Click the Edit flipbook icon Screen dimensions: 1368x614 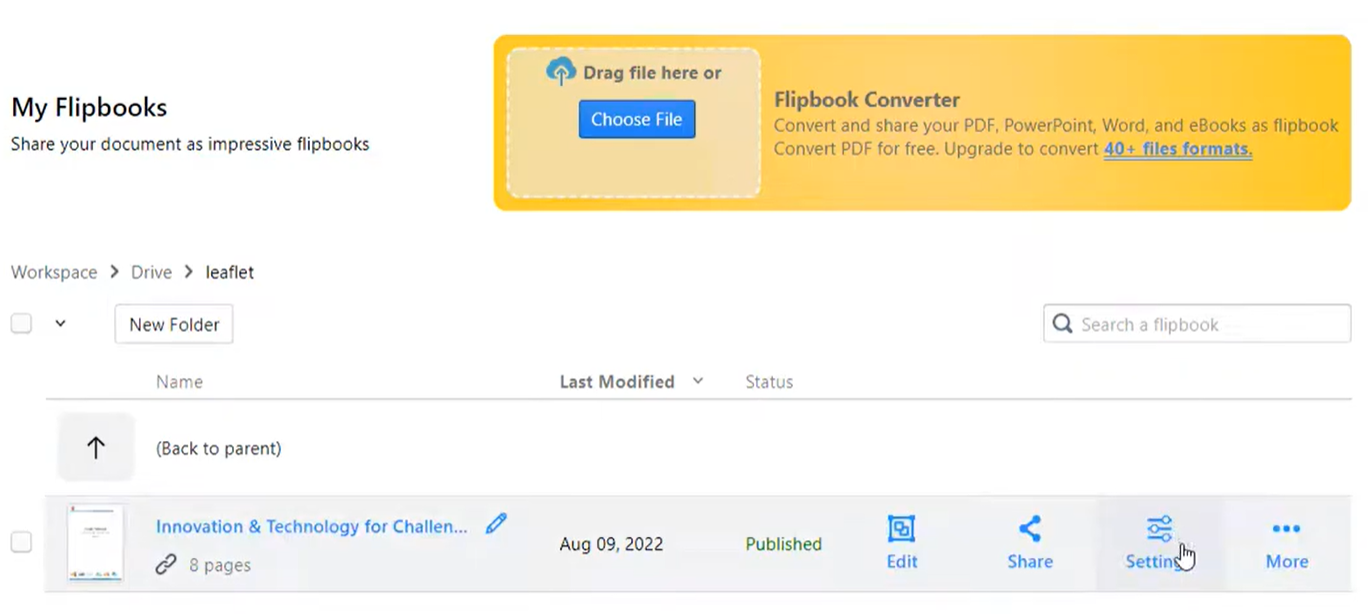tap(901, 529)
